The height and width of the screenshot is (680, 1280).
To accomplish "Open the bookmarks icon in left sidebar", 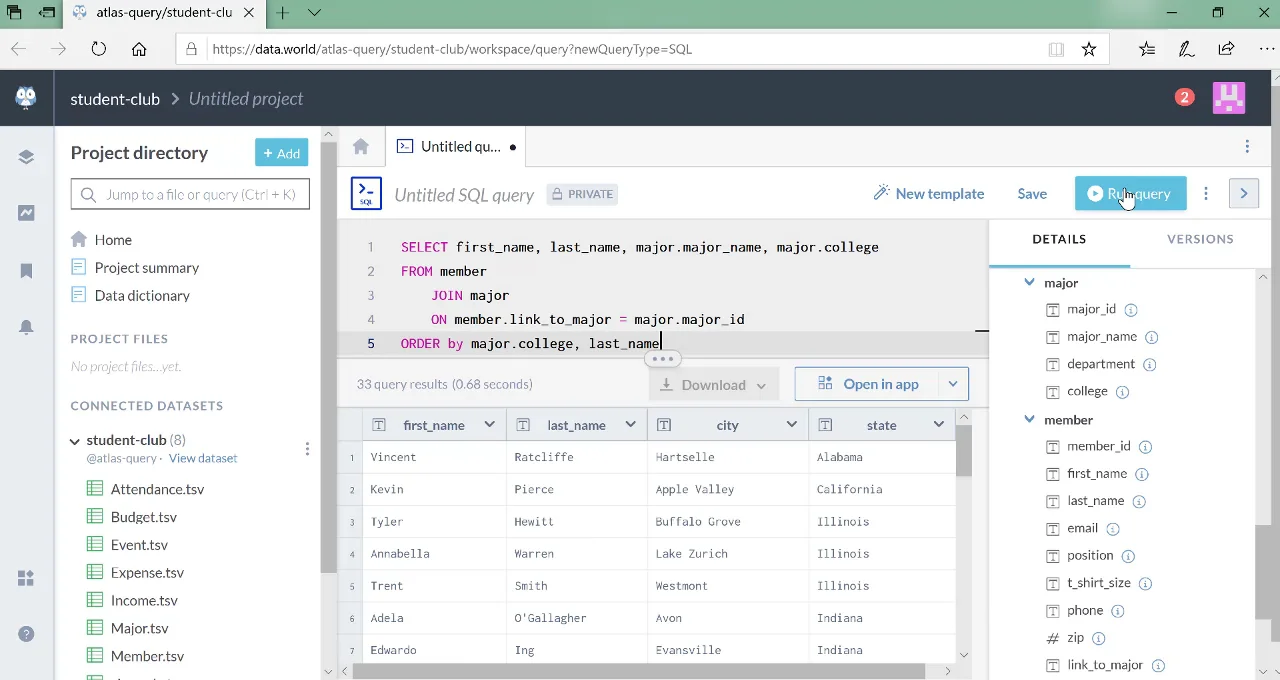I will tap(26, 271).
